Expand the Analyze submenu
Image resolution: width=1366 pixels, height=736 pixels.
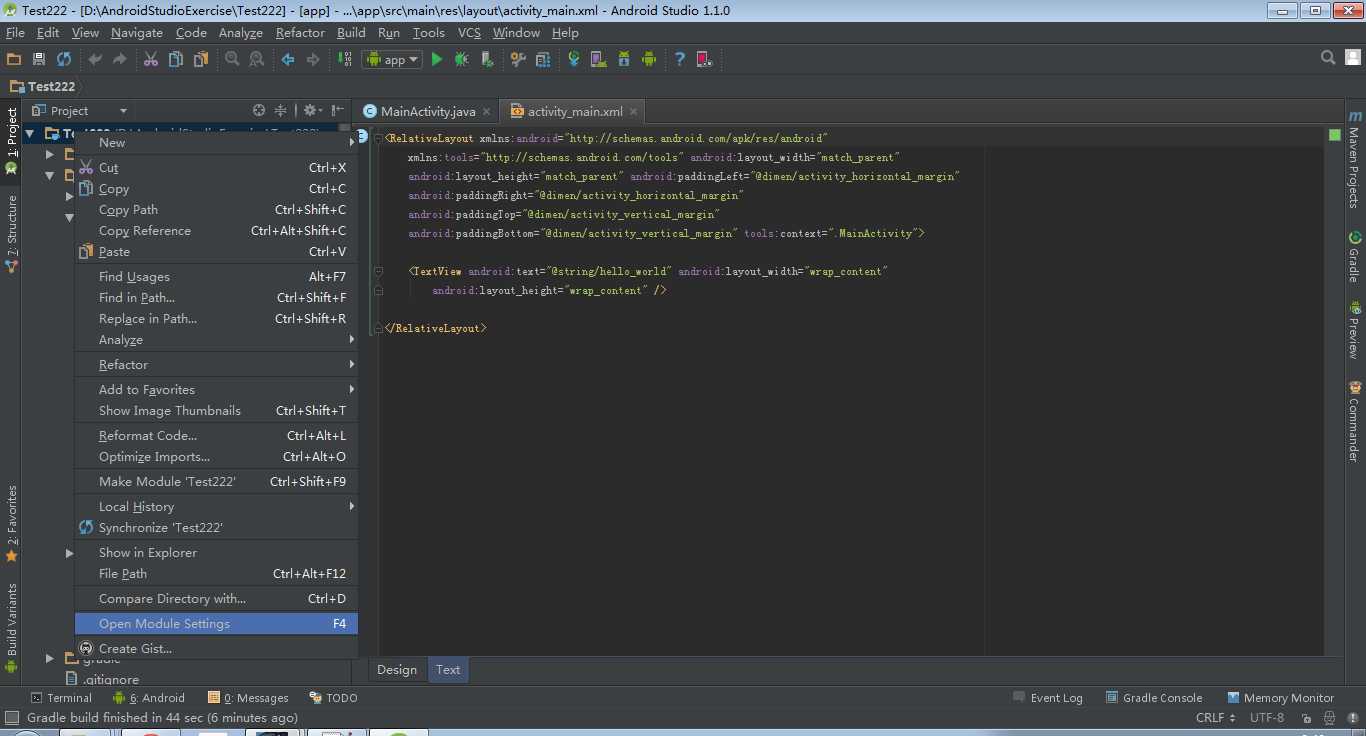(x=216, y=340)
